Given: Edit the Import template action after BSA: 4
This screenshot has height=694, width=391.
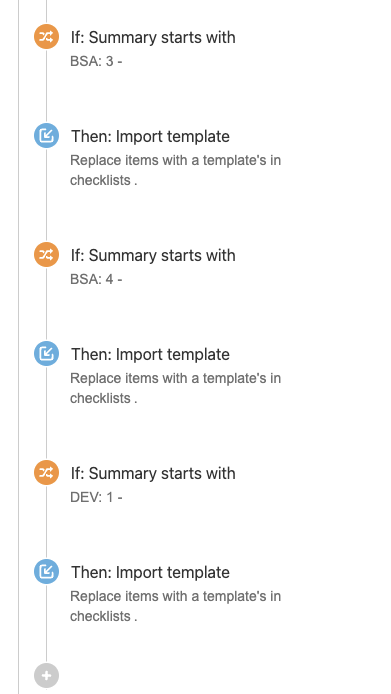Looking at the screenshot, I should tap(150, 355).
